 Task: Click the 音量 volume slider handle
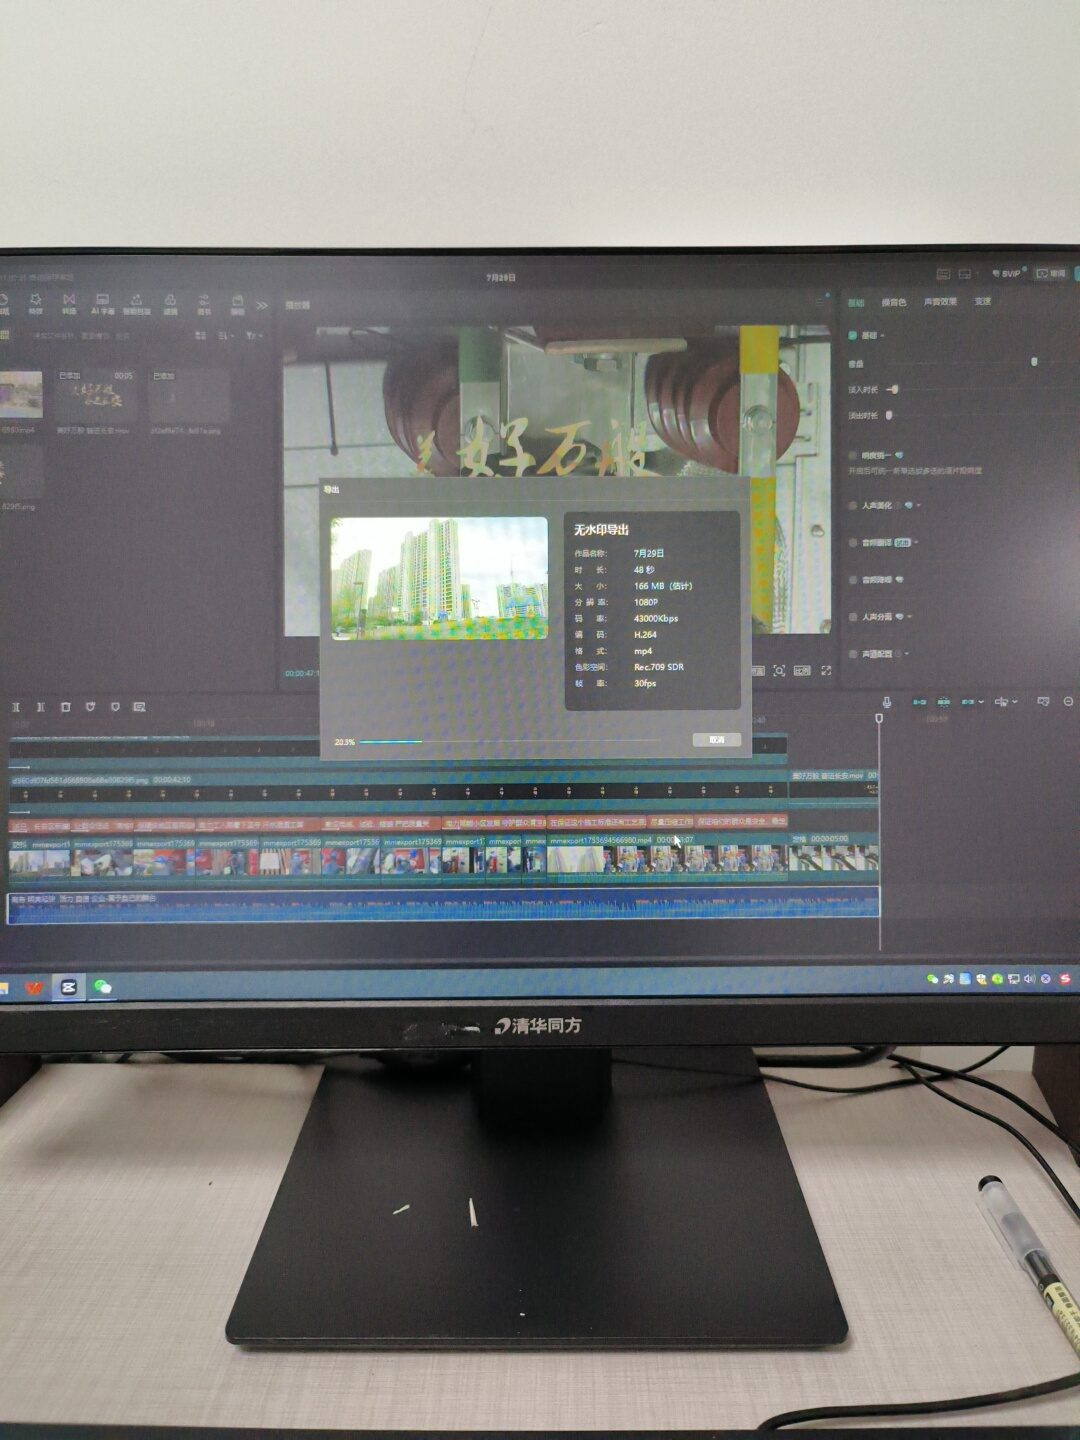[1034, 362]
